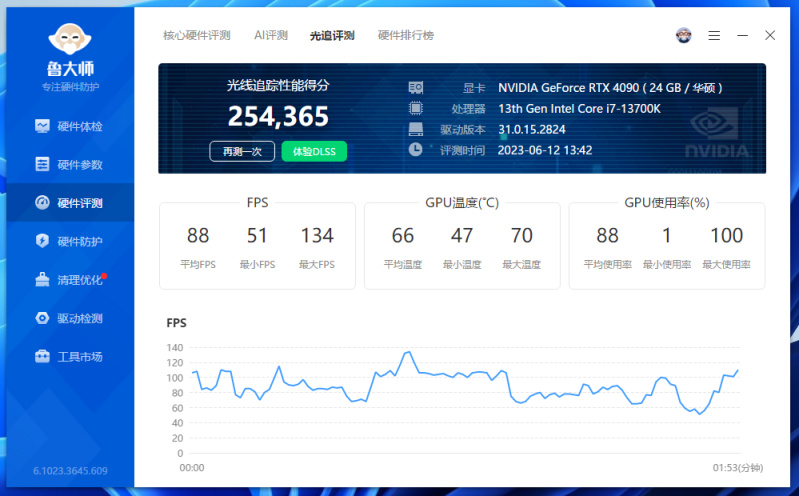This screenshot has width=799, height=496.
Task: Click the 平均温度 value 66
Action: pos(403,236)
